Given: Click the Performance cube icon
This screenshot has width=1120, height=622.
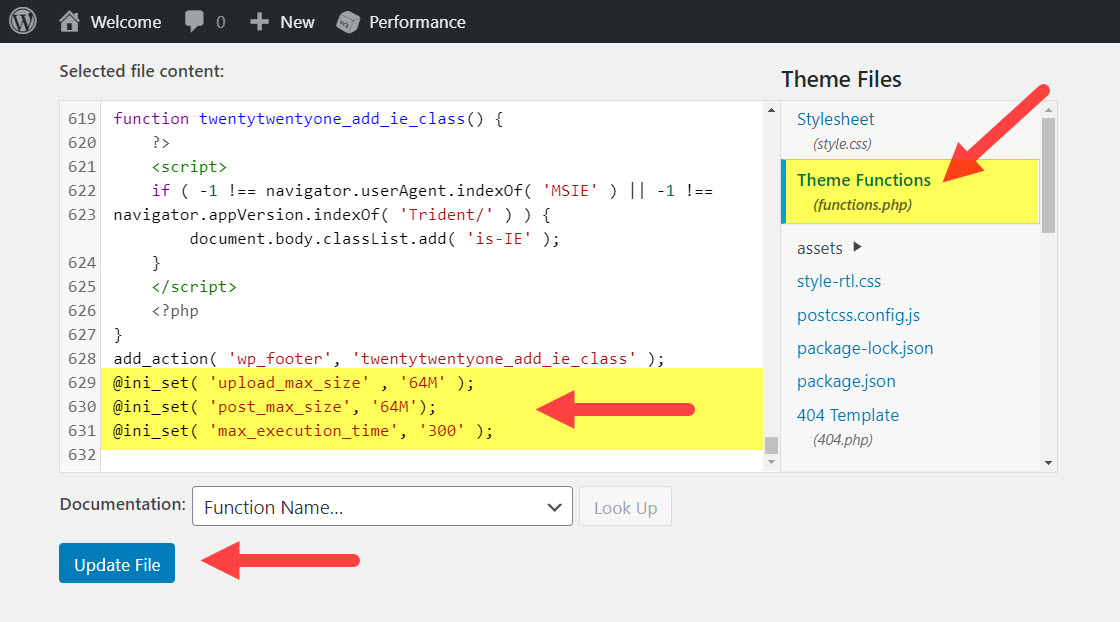Looking at the screenshot, I should click(347, 21).
